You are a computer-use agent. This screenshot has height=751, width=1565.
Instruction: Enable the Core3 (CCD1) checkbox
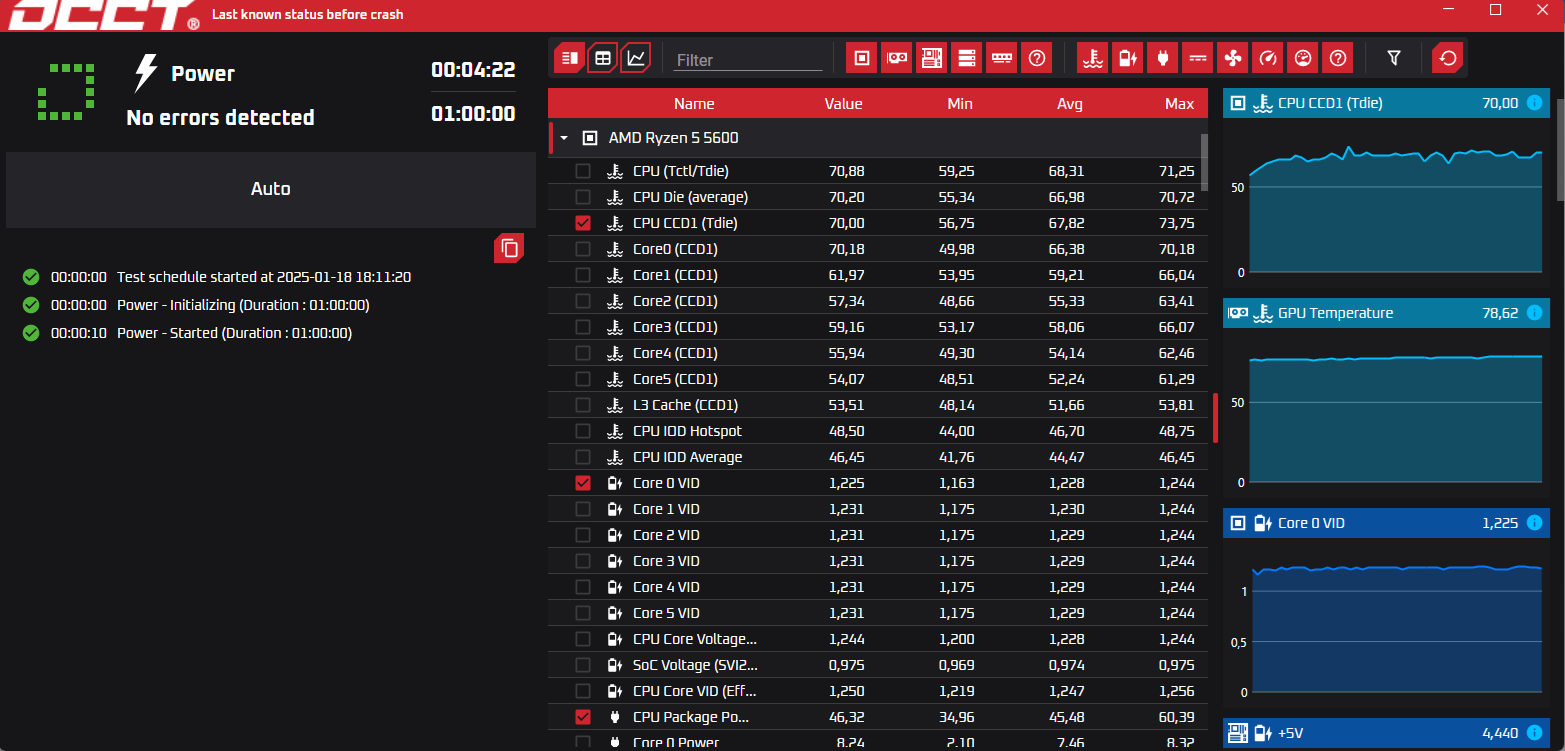click(x=583, y=327)
